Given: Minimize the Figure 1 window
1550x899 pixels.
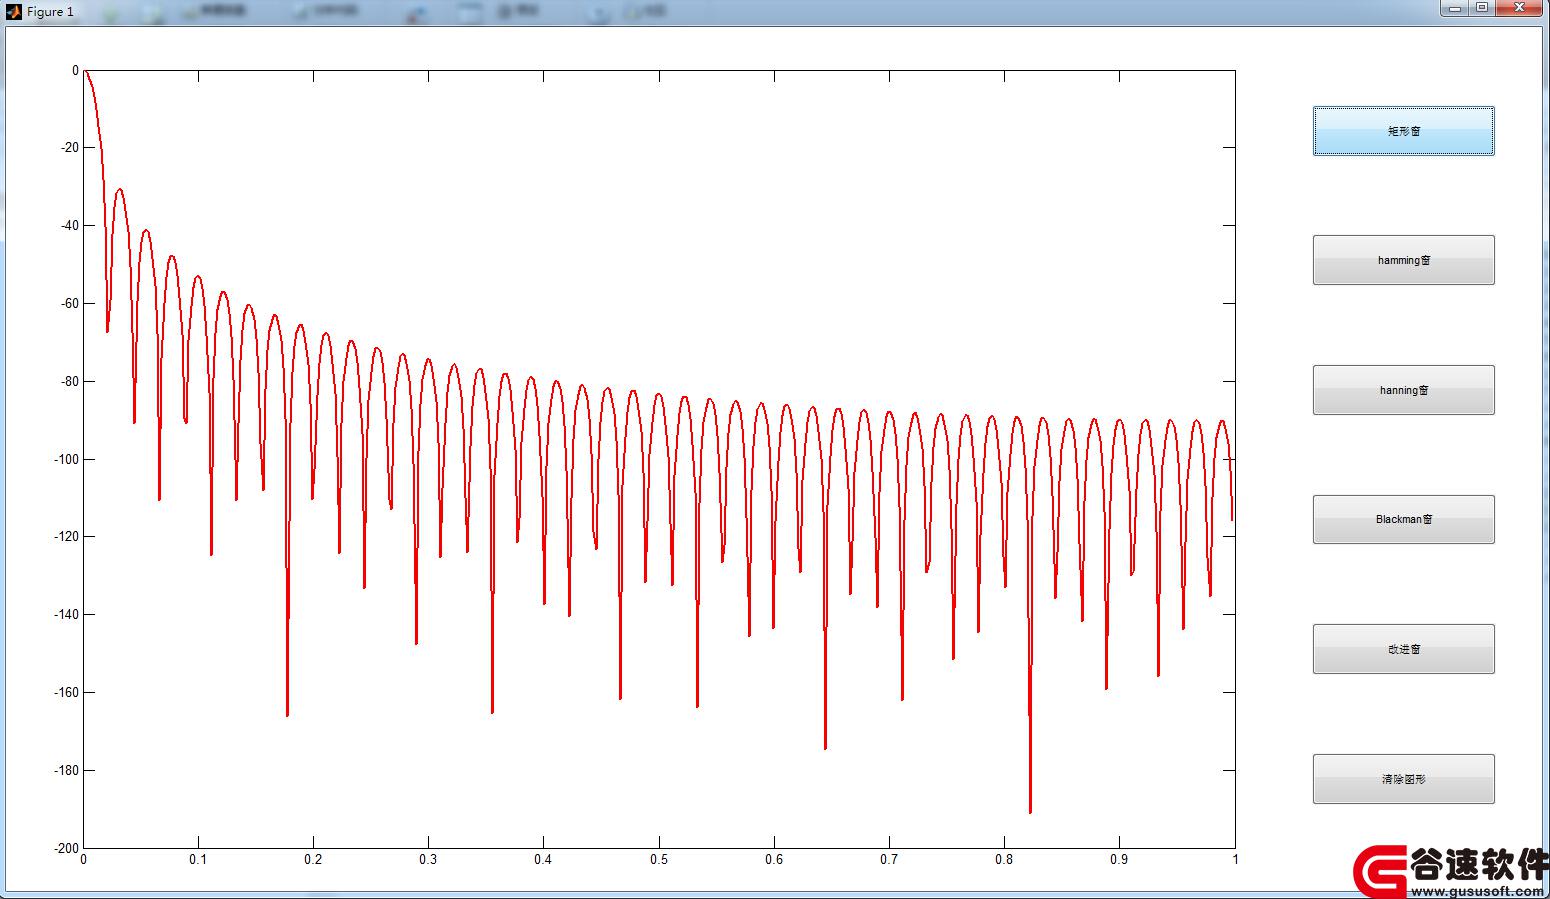Looking at the screenshot, I should click(1455, 8).
